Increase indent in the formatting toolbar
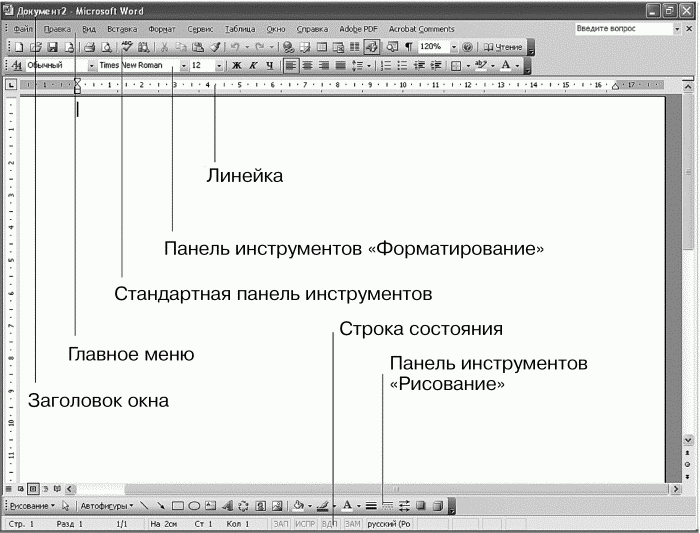The width and height of the screenshot is (700, 533). (x=436, y=66)
